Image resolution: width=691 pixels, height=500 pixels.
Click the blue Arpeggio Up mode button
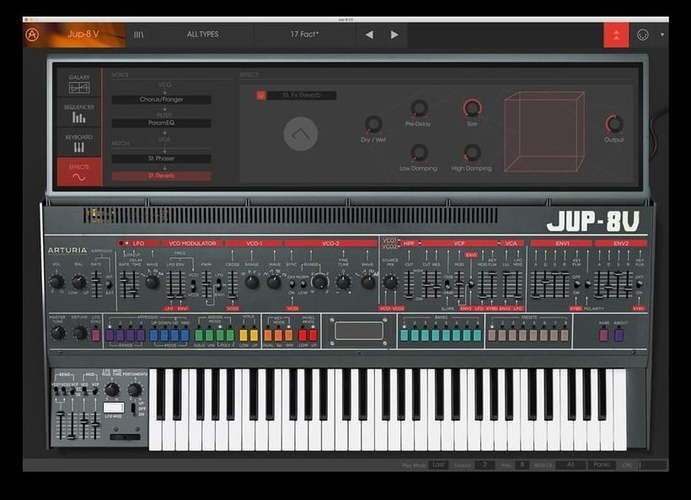[x=154, y=335]
